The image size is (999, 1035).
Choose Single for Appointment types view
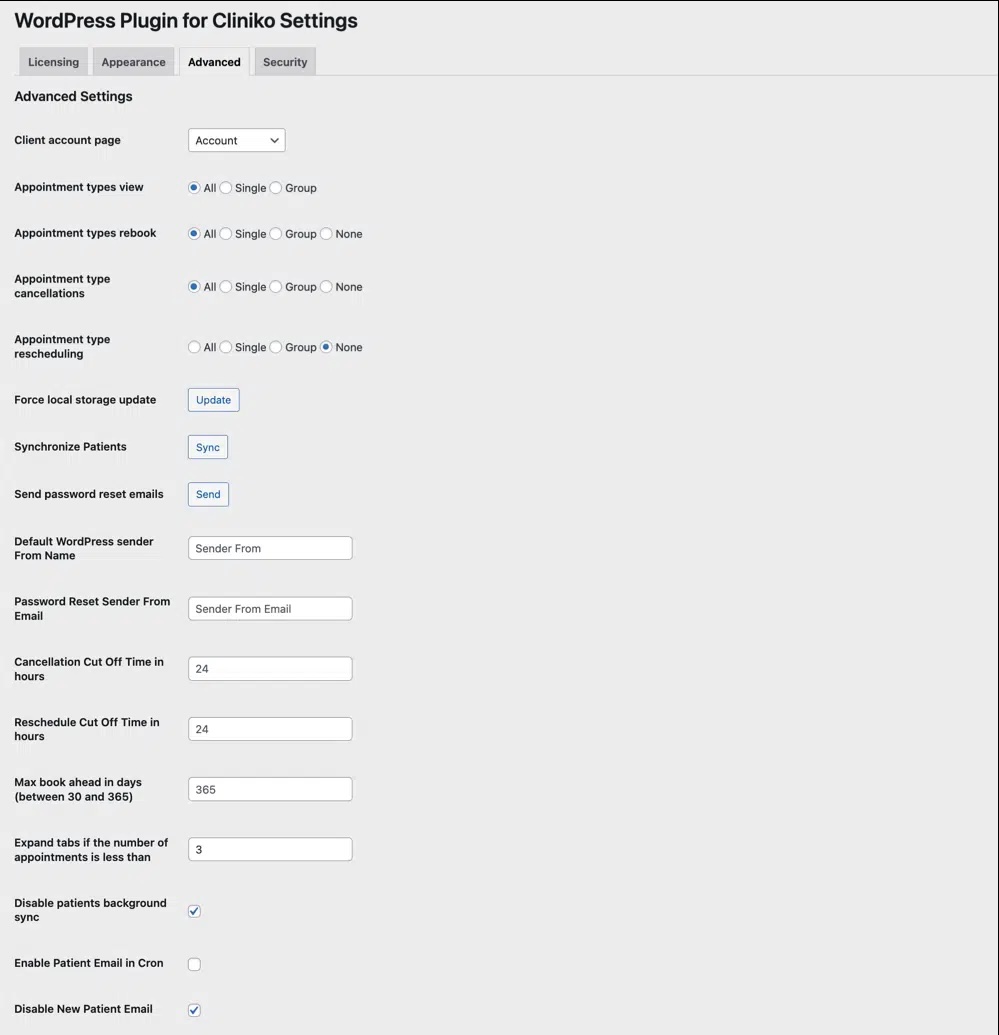pyautogui.click(x=226, y=187)
